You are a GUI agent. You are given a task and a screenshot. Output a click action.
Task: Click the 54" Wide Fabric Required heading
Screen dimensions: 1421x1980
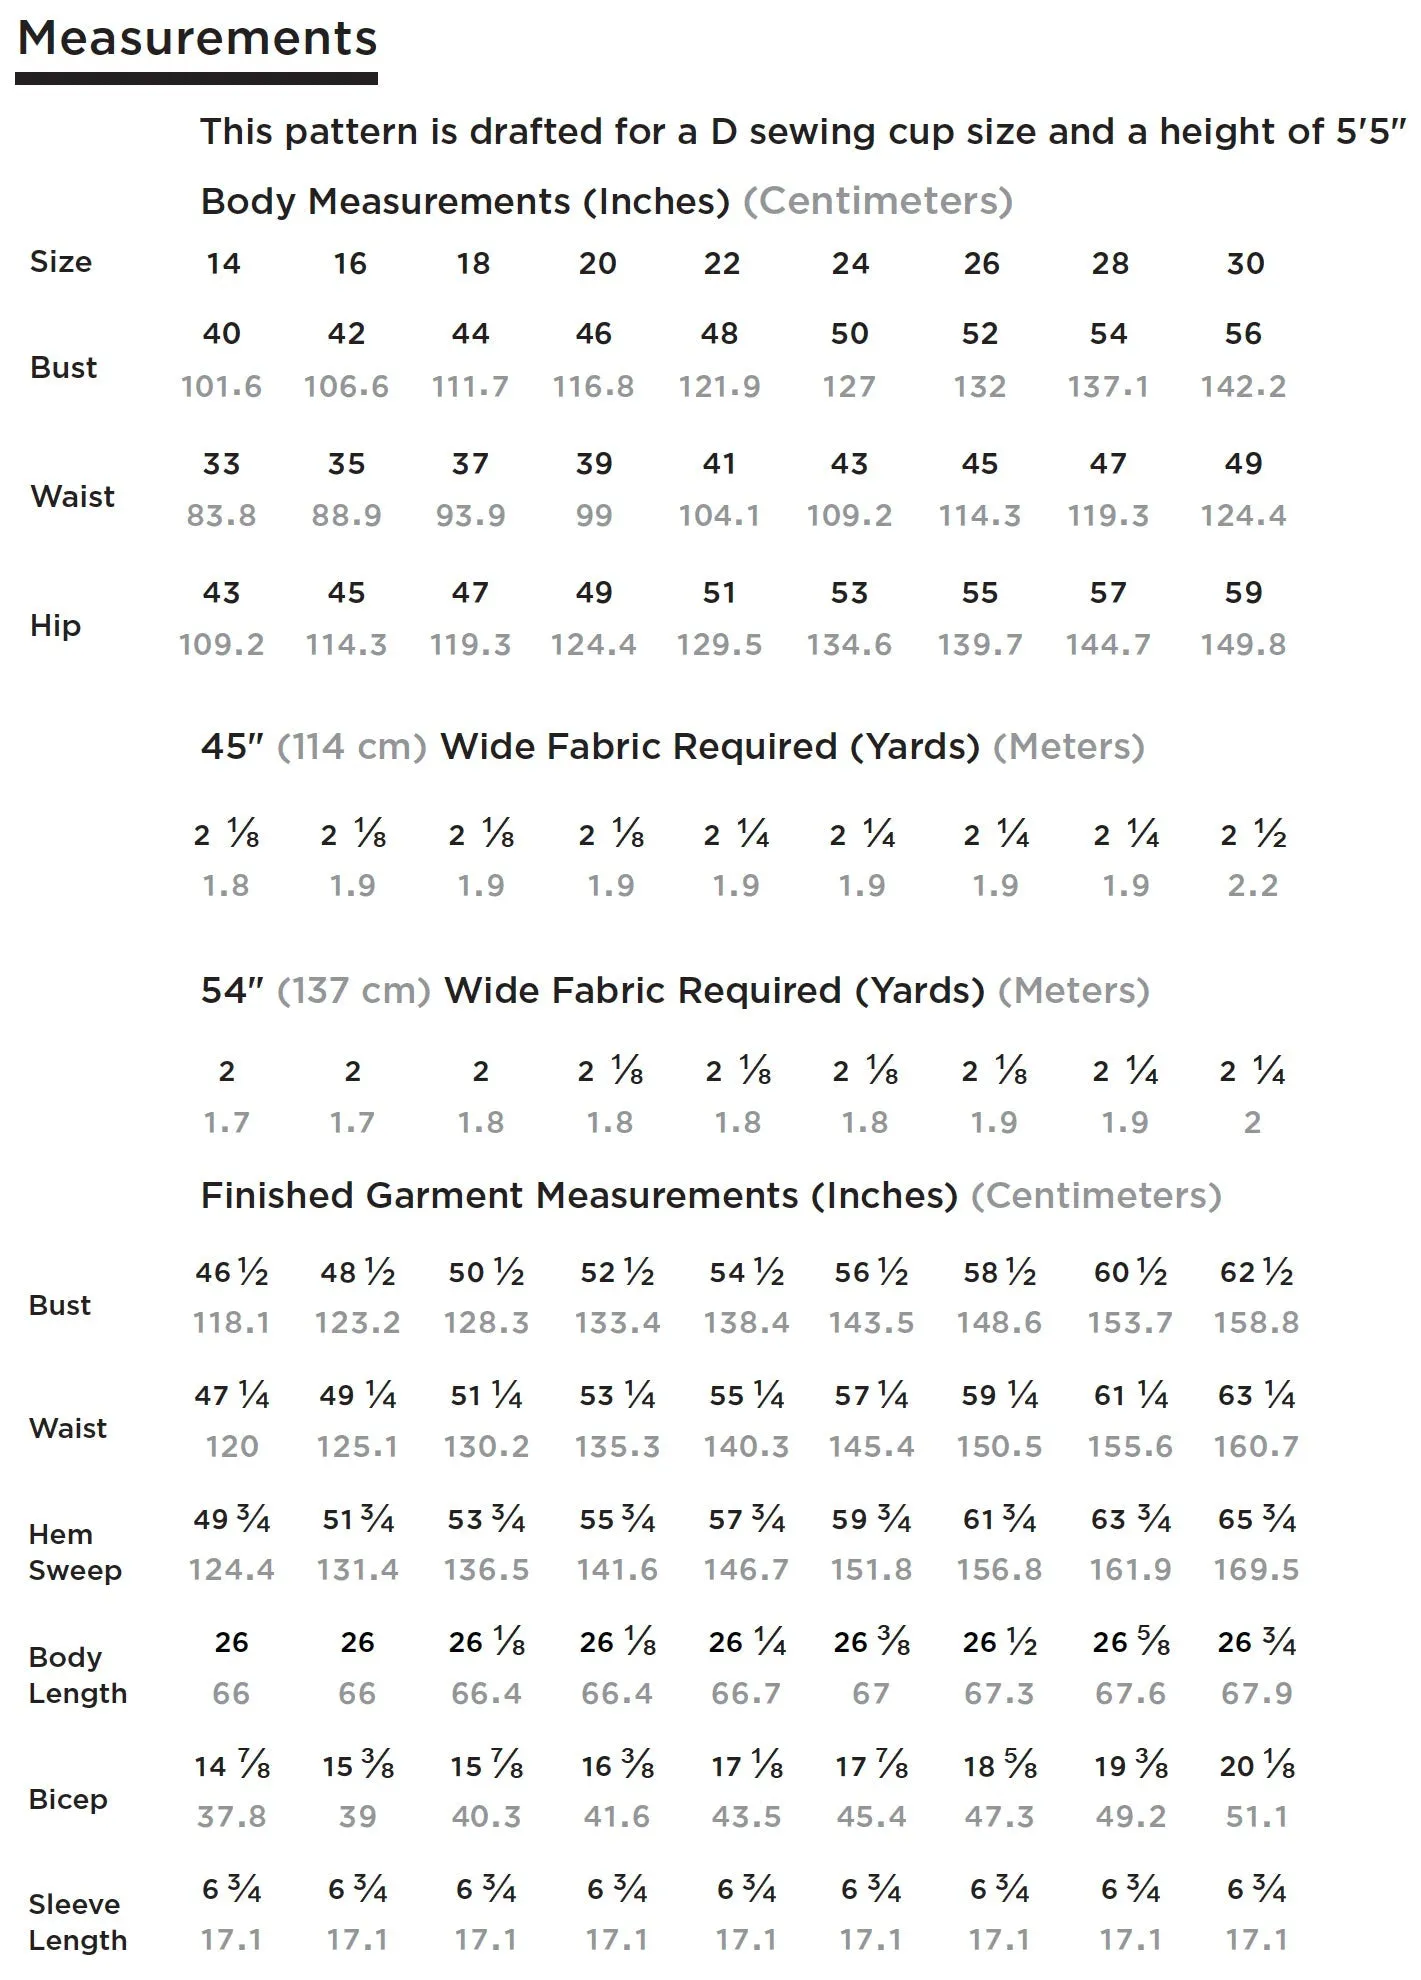tap(675, 990)
